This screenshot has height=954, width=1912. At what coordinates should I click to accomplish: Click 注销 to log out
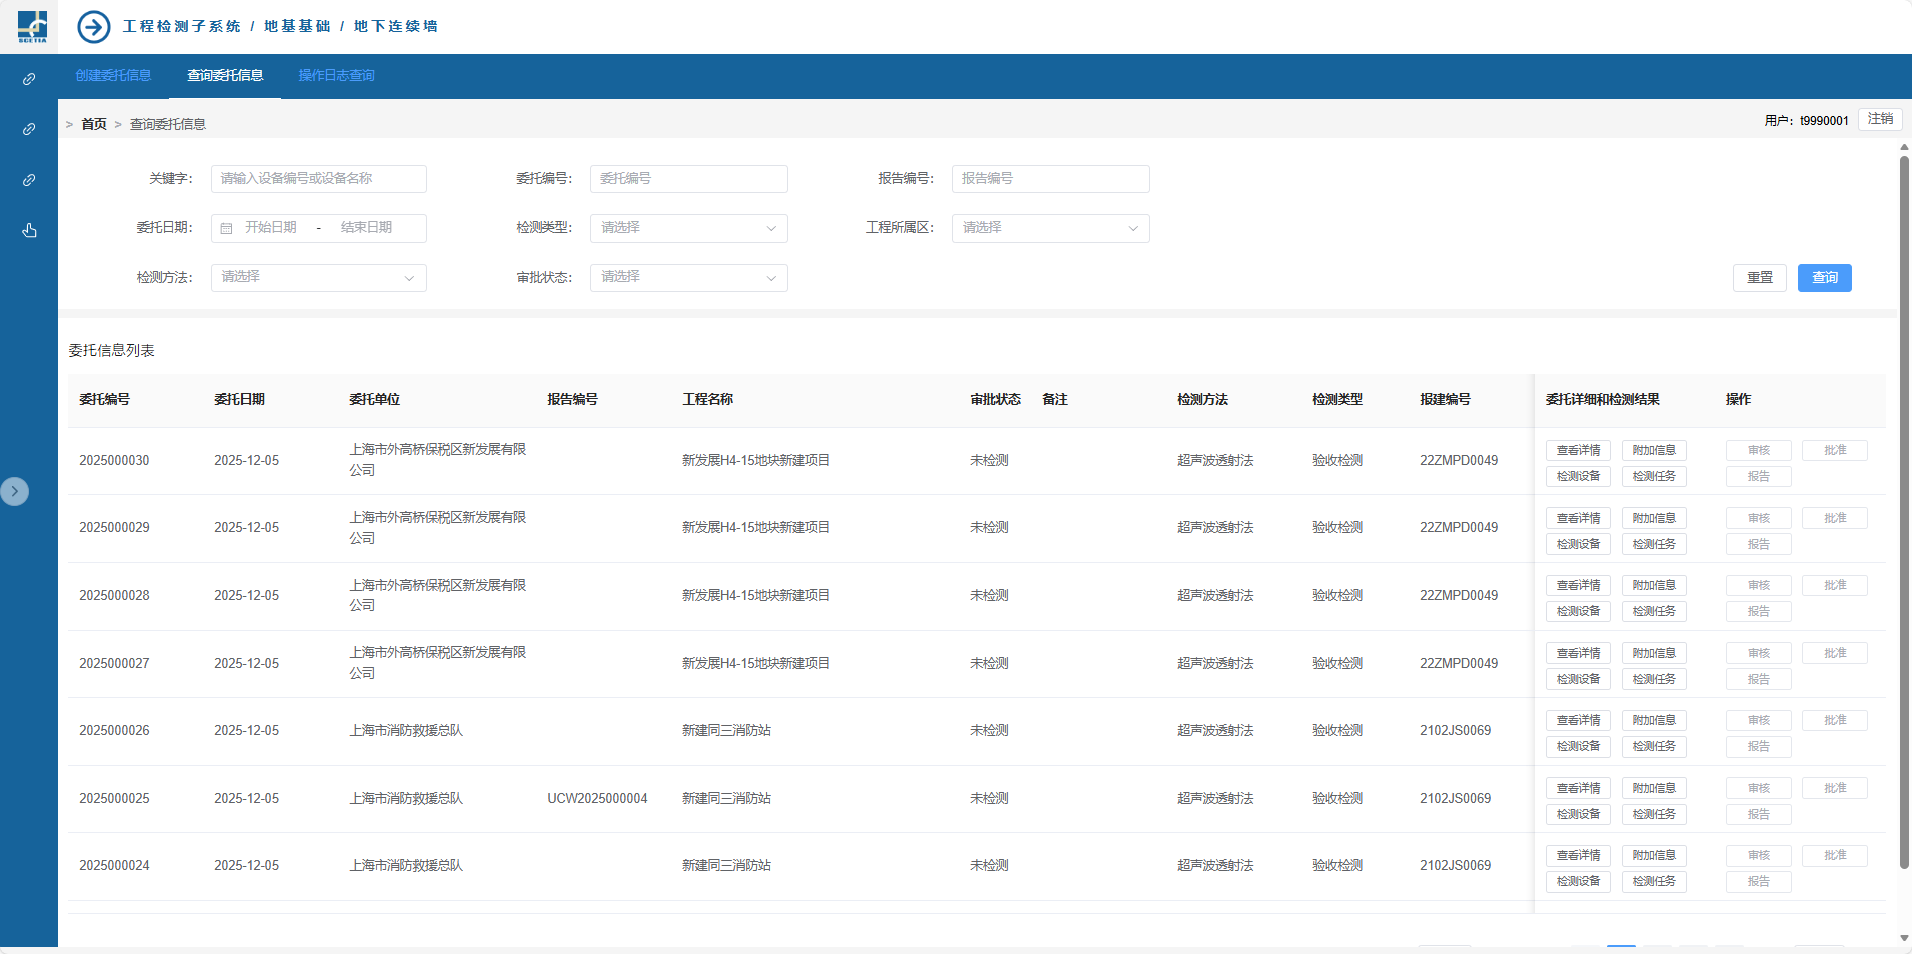1880,119
